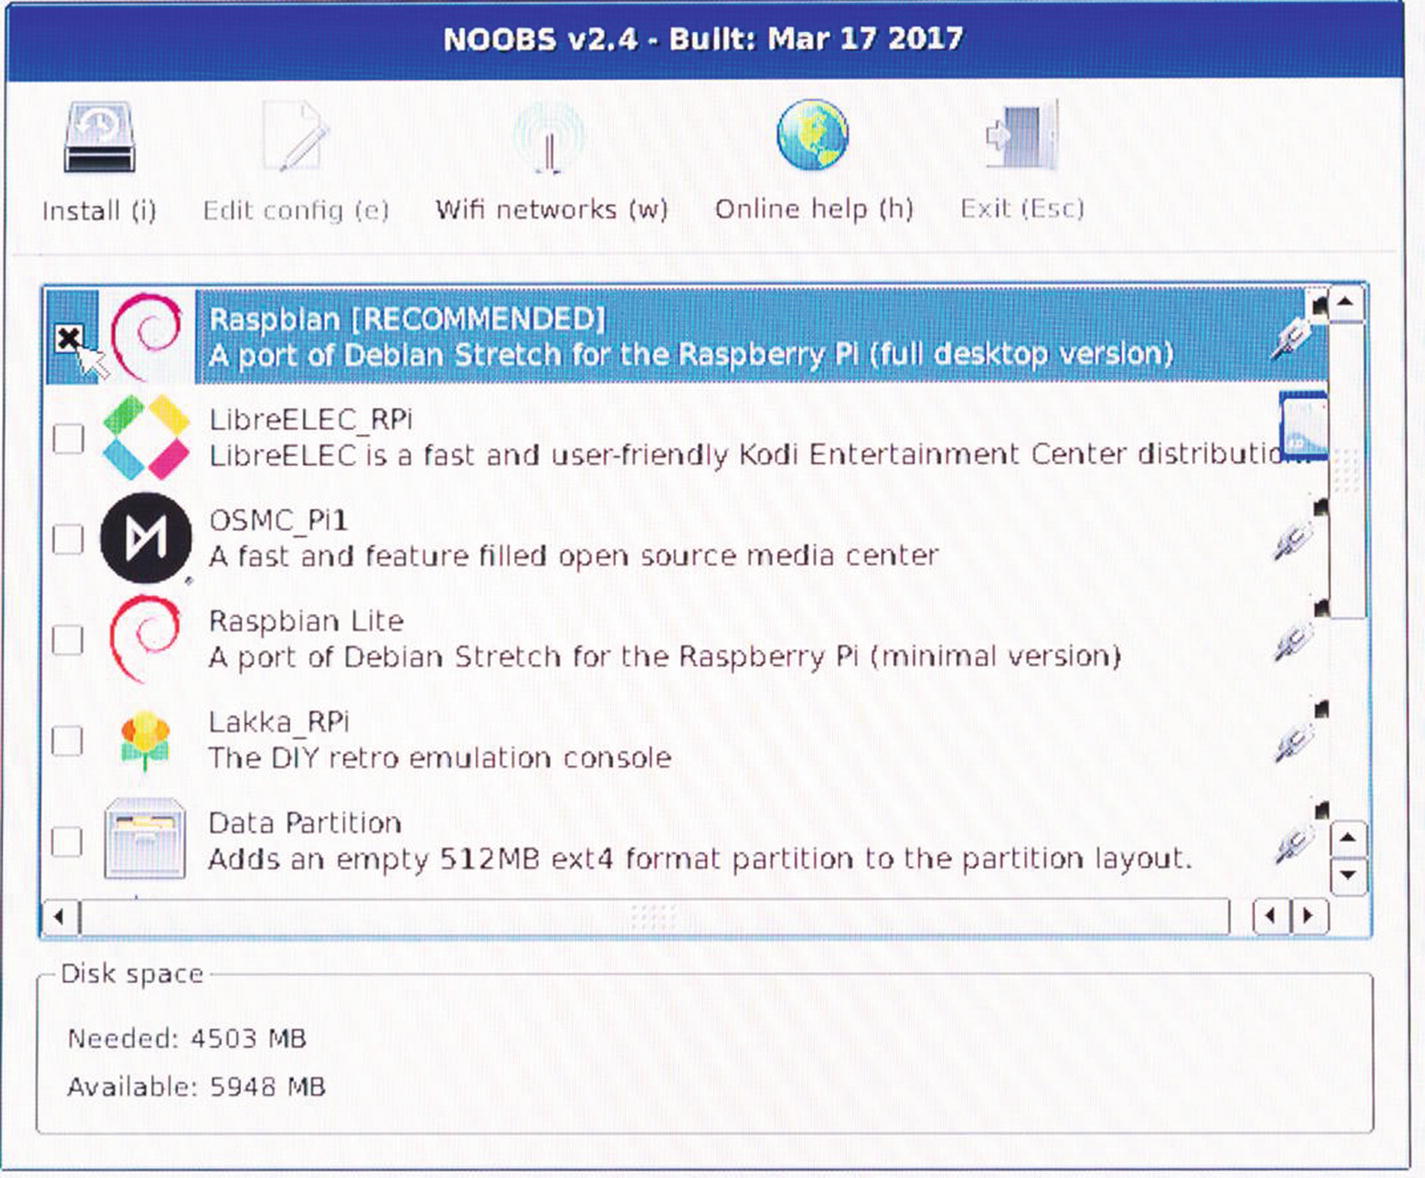Click the NOOBS v2.4 title bar text
1425x1178 pixels.
pos(703,39)
